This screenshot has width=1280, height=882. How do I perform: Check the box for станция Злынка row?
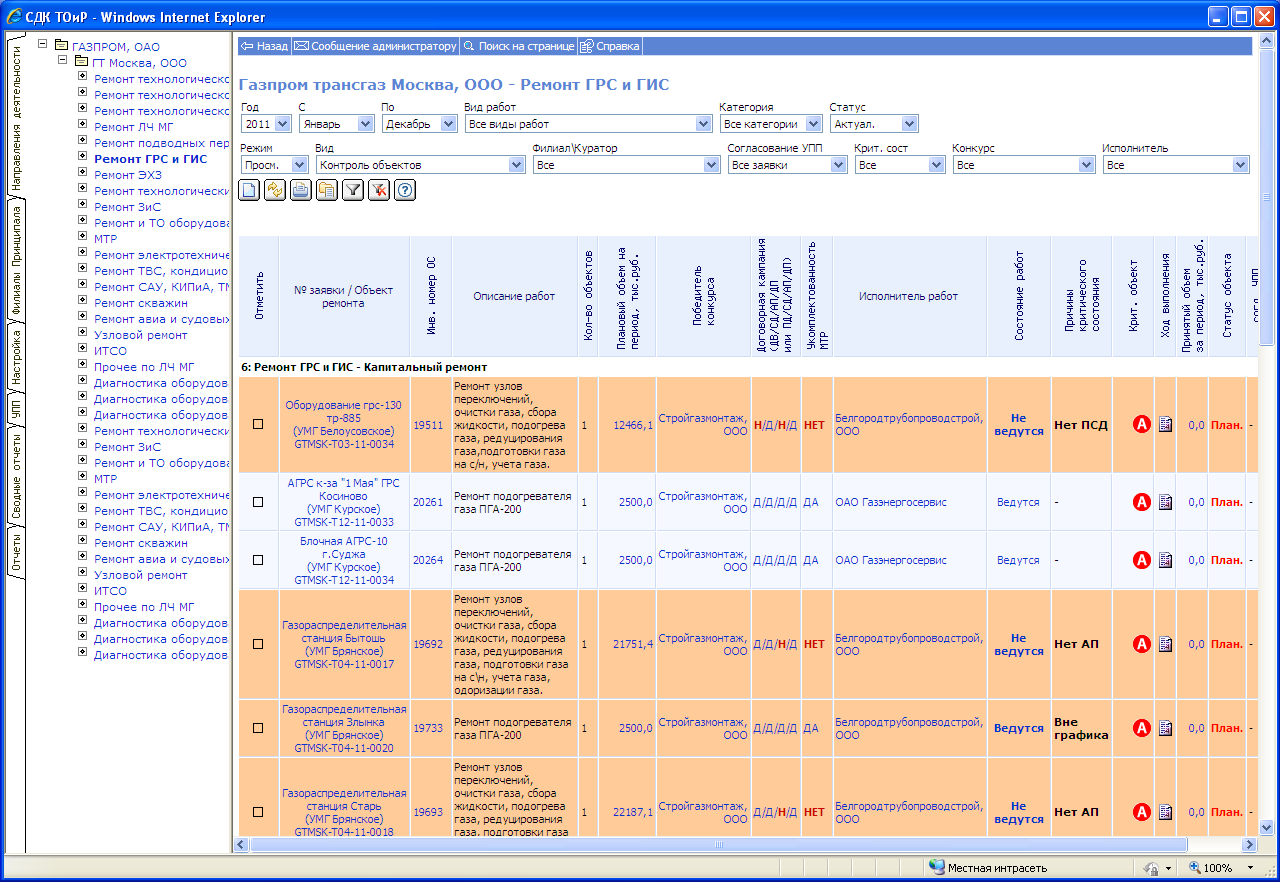tap(258, 728)
